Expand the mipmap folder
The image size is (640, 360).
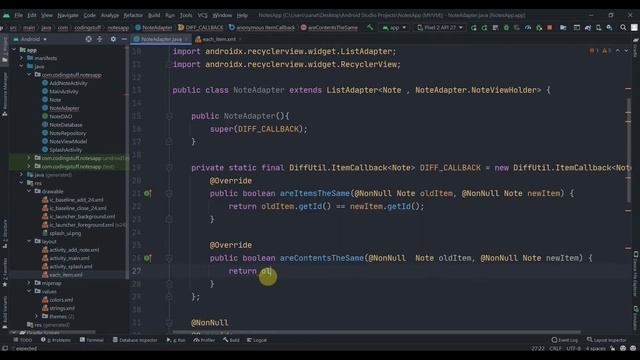[29, 283]
